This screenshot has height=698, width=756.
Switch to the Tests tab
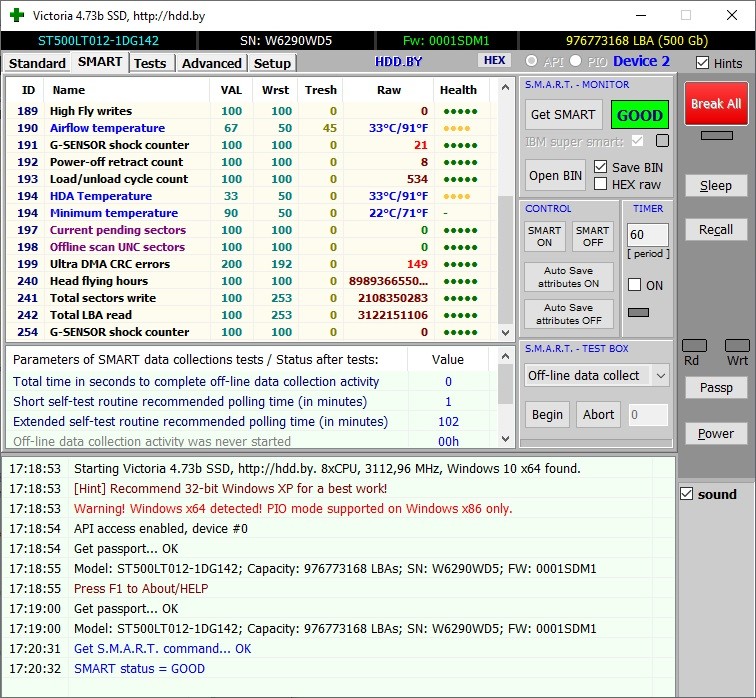click(x=150, y=63)
